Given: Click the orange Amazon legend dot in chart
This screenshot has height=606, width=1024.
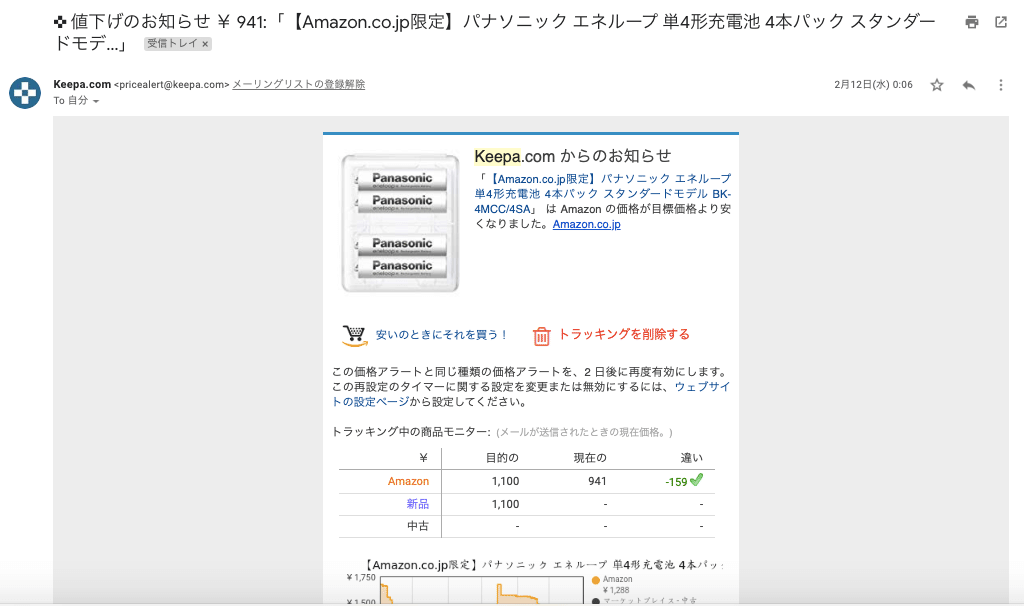Looking at the screenshot, I should (596, 580).
